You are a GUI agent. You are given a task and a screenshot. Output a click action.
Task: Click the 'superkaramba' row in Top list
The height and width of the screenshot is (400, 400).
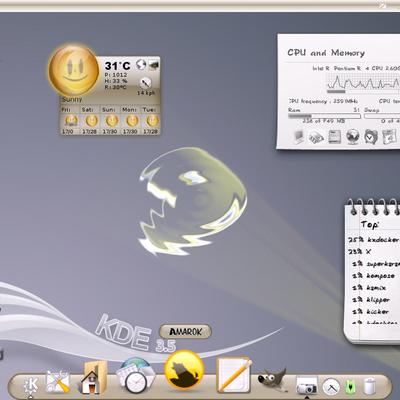click(376, 264)
